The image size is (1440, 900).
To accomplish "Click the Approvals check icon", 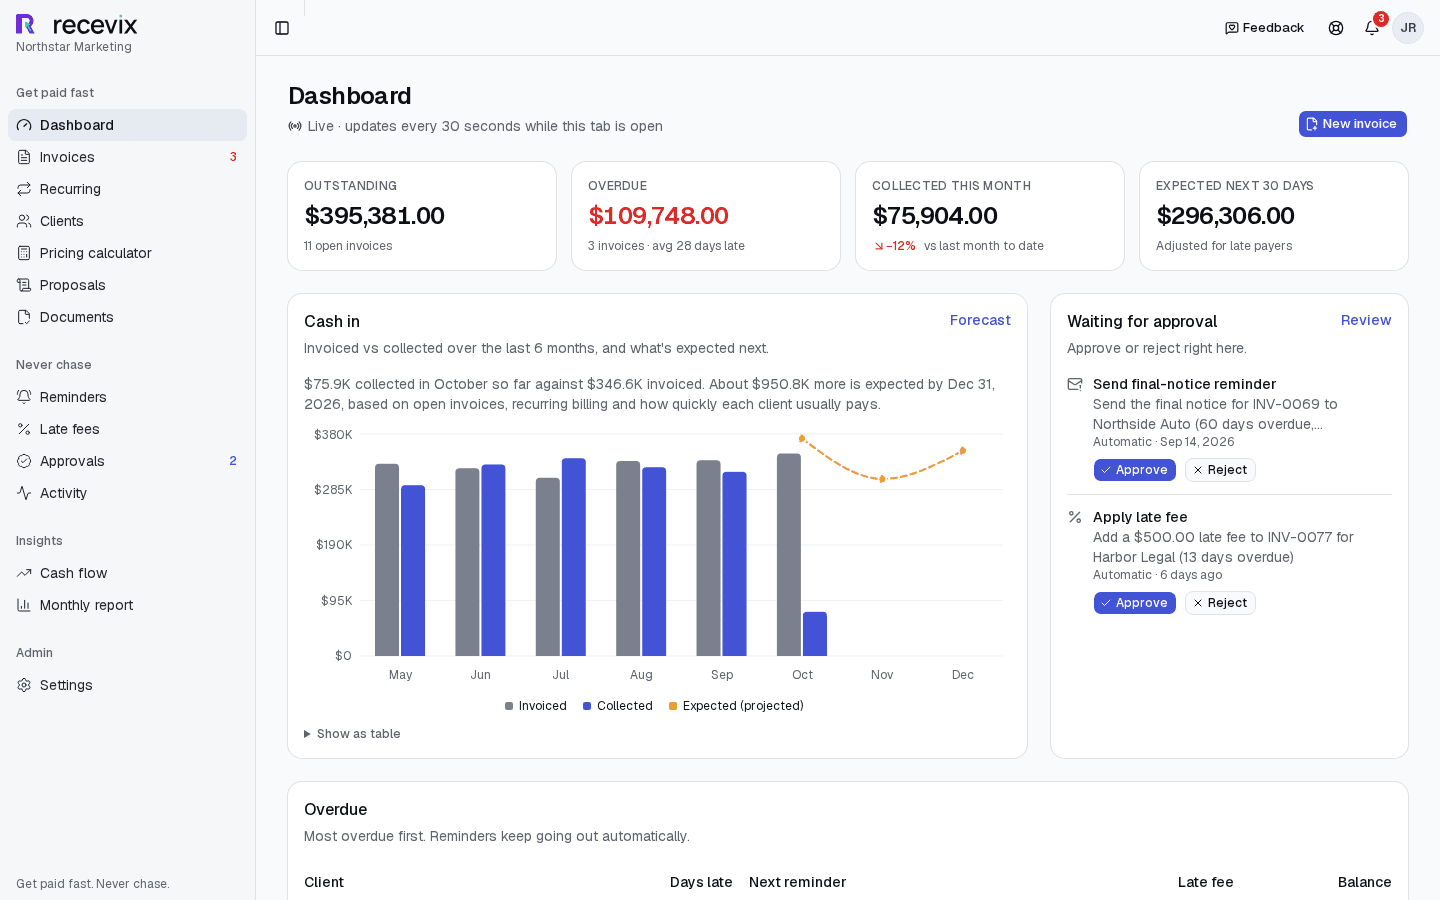I will pos(24,461).
